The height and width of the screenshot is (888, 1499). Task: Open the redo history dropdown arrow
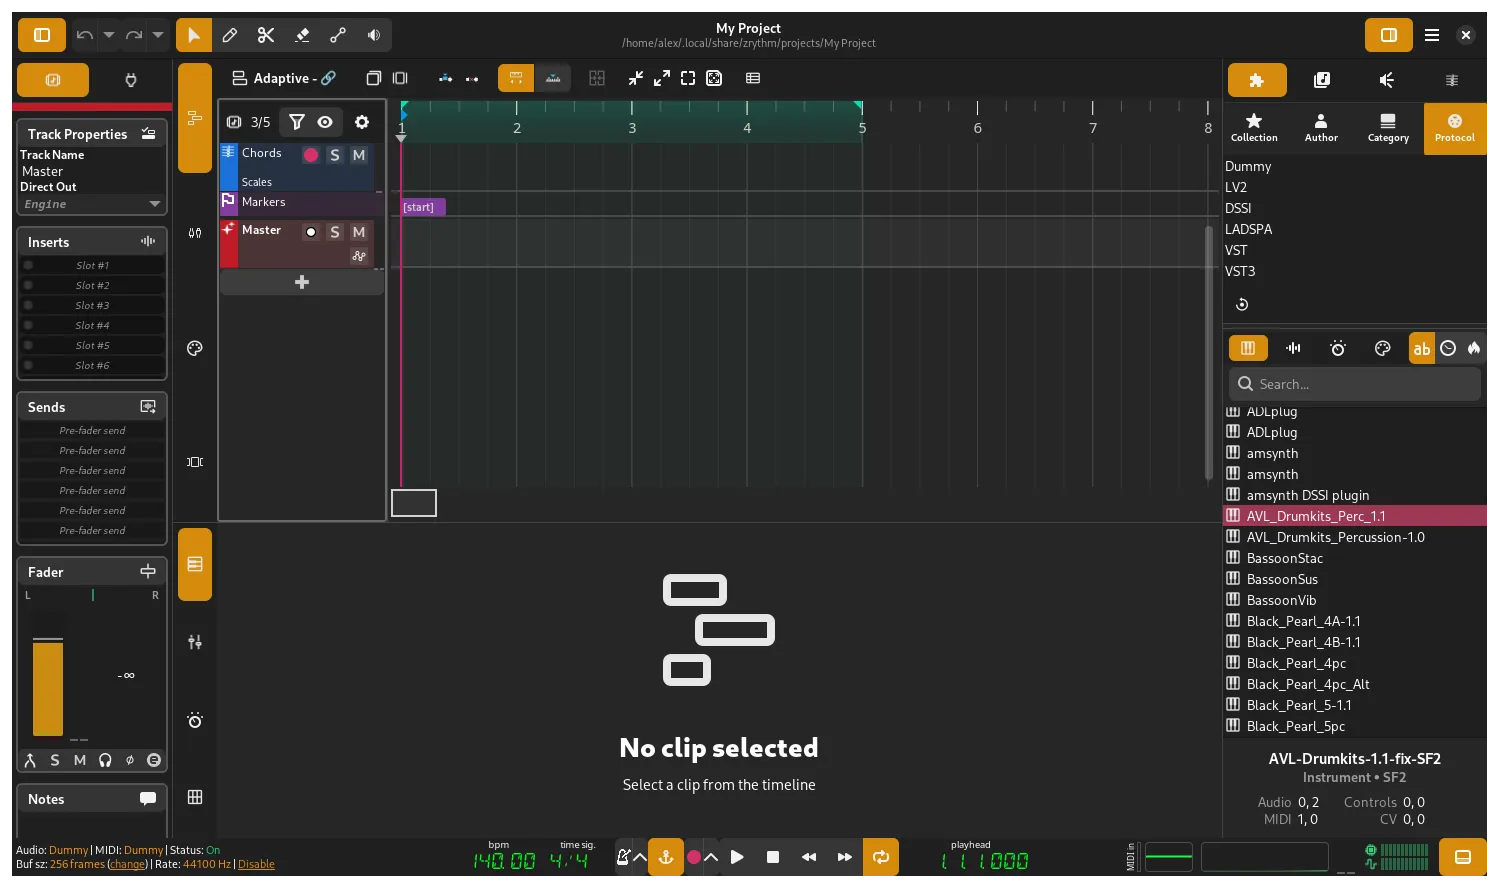(157, 35)
